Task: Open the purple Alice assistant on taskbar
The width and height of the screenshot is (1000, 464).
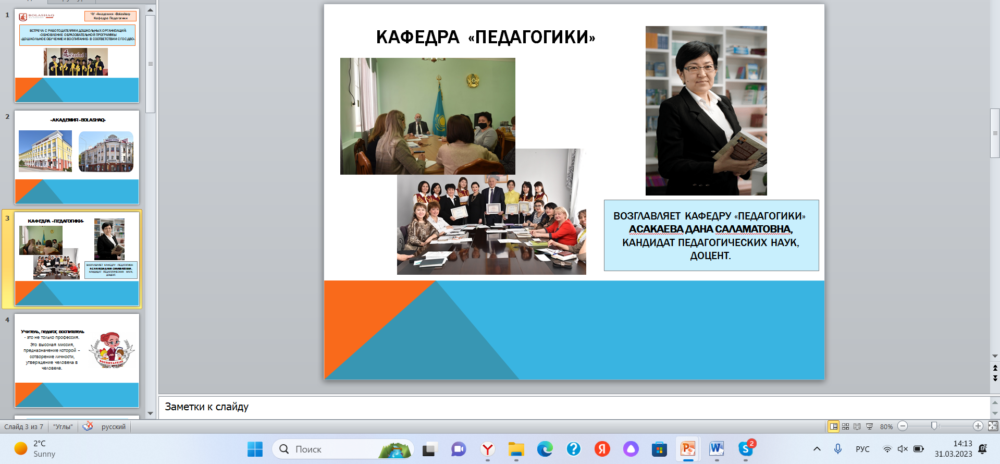Action: tap(631, 449)
